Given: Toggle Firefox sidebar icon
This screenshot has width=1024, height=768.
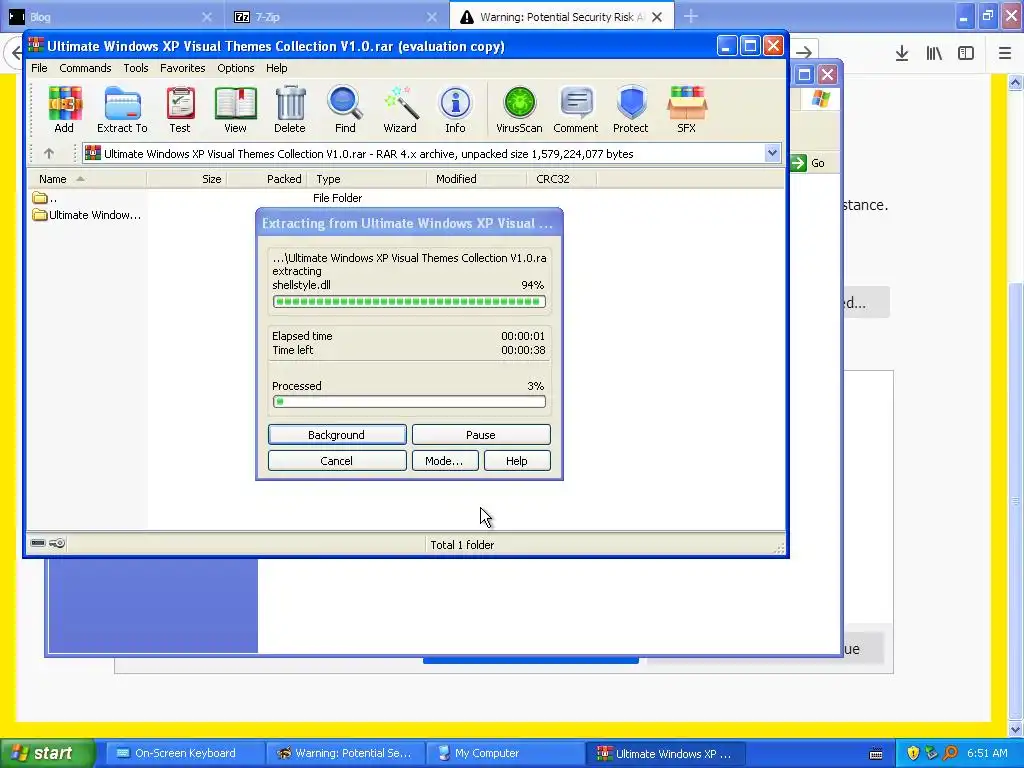Looking at the screenshot, I should coord(966,54).
